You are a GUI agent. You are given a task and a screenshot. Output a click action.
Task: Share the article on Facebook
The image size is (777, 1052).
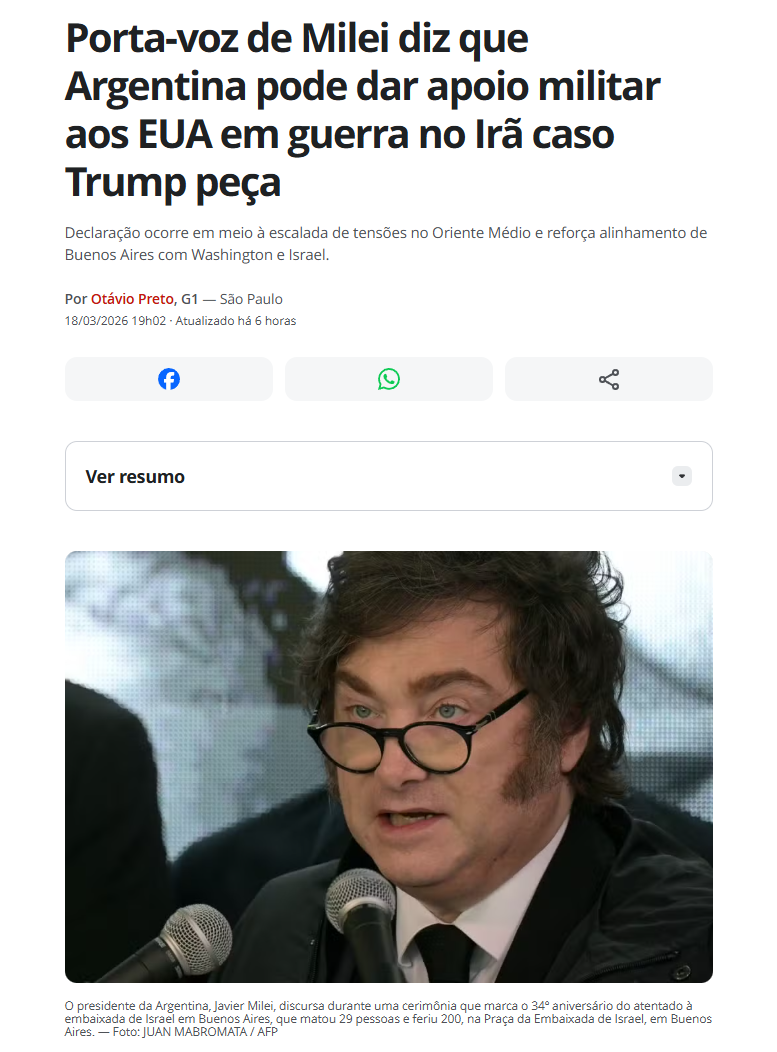[168, 379]
